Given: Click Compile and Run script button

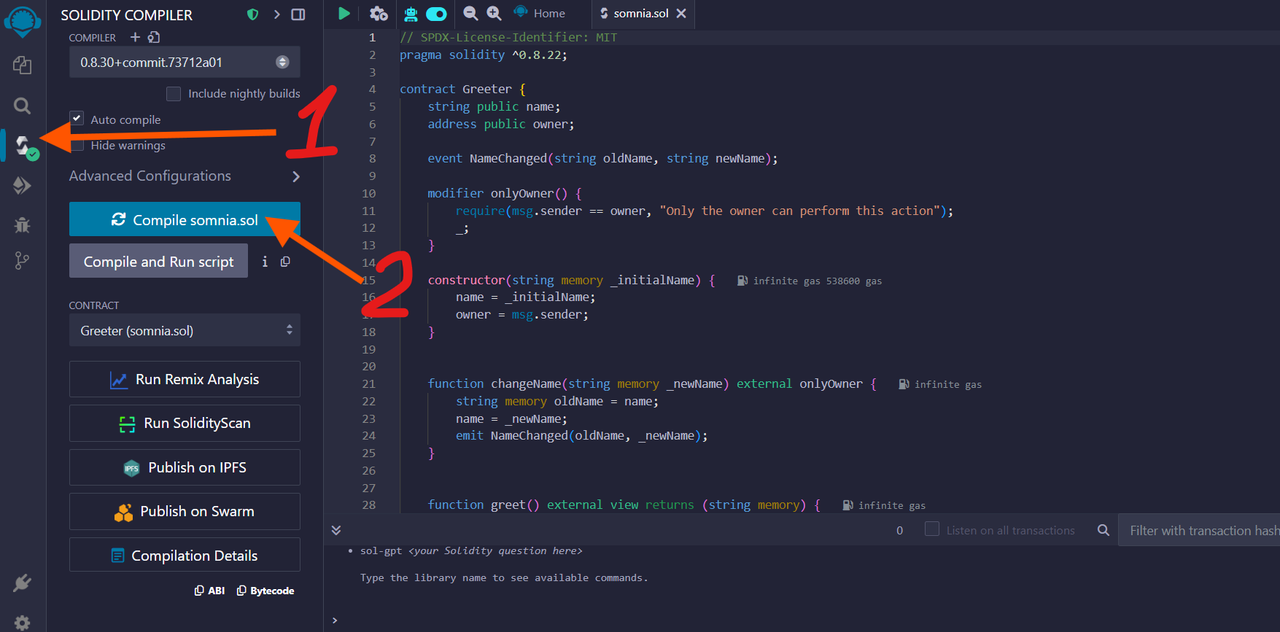Looking at the screenshot, I should pos(159,262).
